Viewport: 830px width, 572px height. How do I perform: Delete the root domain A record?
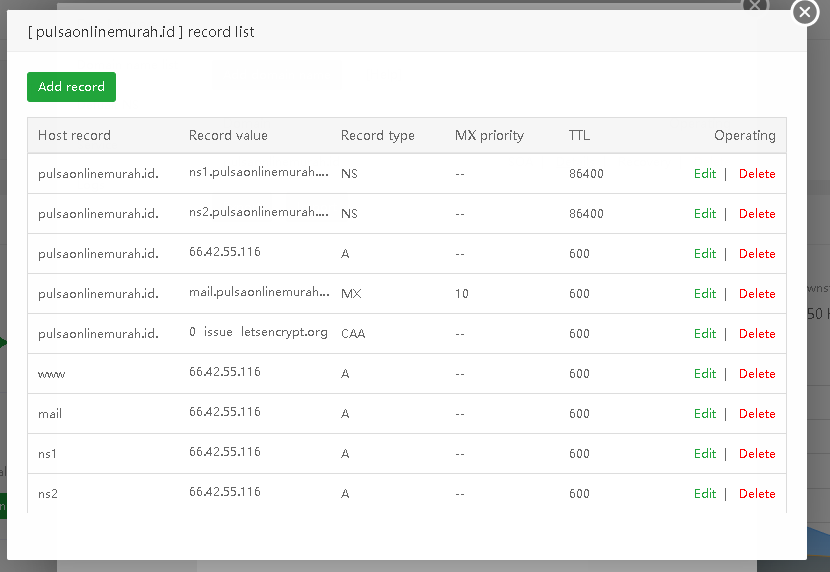[757, 254]
